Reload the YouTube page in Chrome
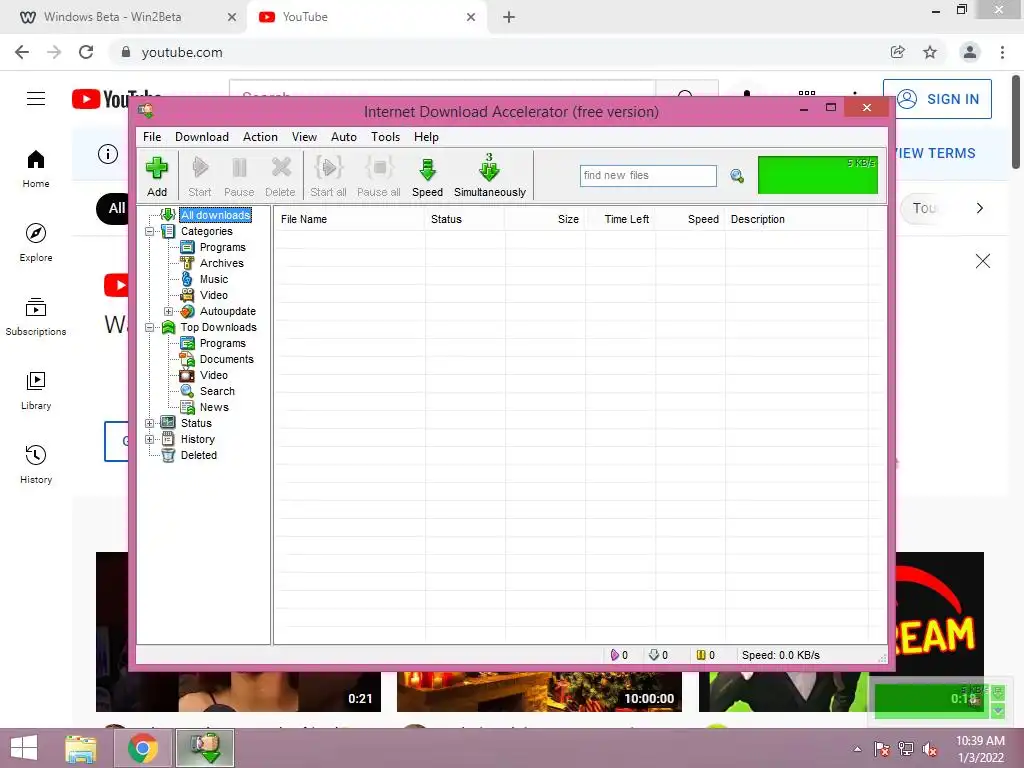This screenshot has height=768, width=1024. pyautogui.click(x=86, y=52)
